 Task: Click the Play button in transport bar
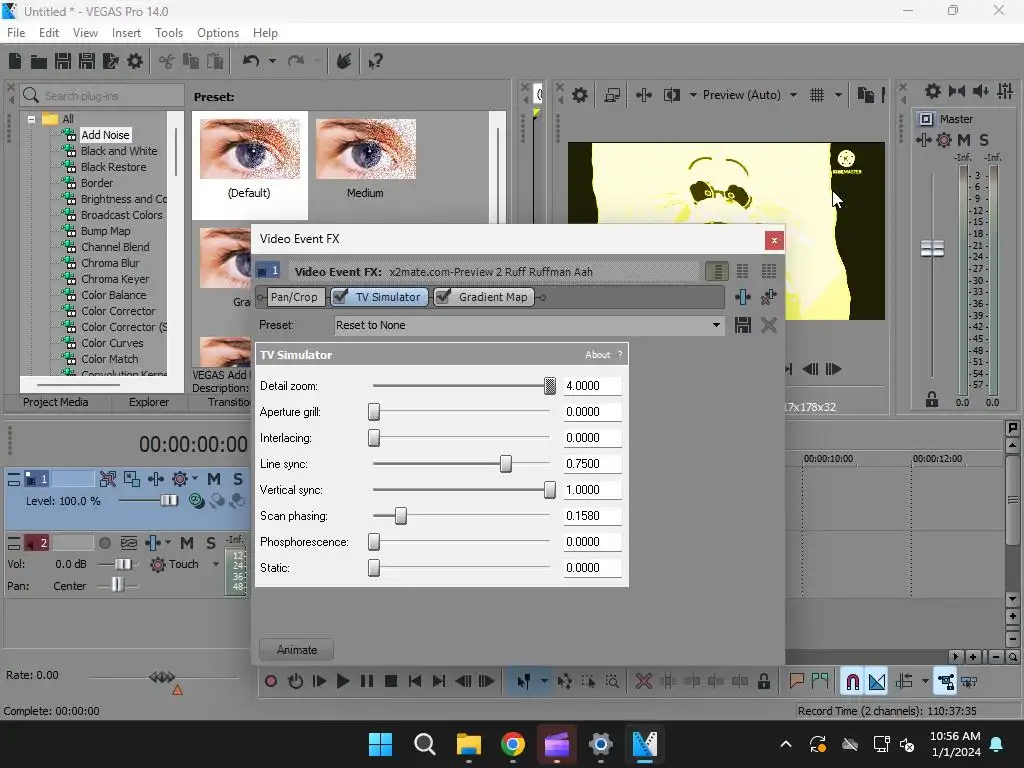coord(342,682)
